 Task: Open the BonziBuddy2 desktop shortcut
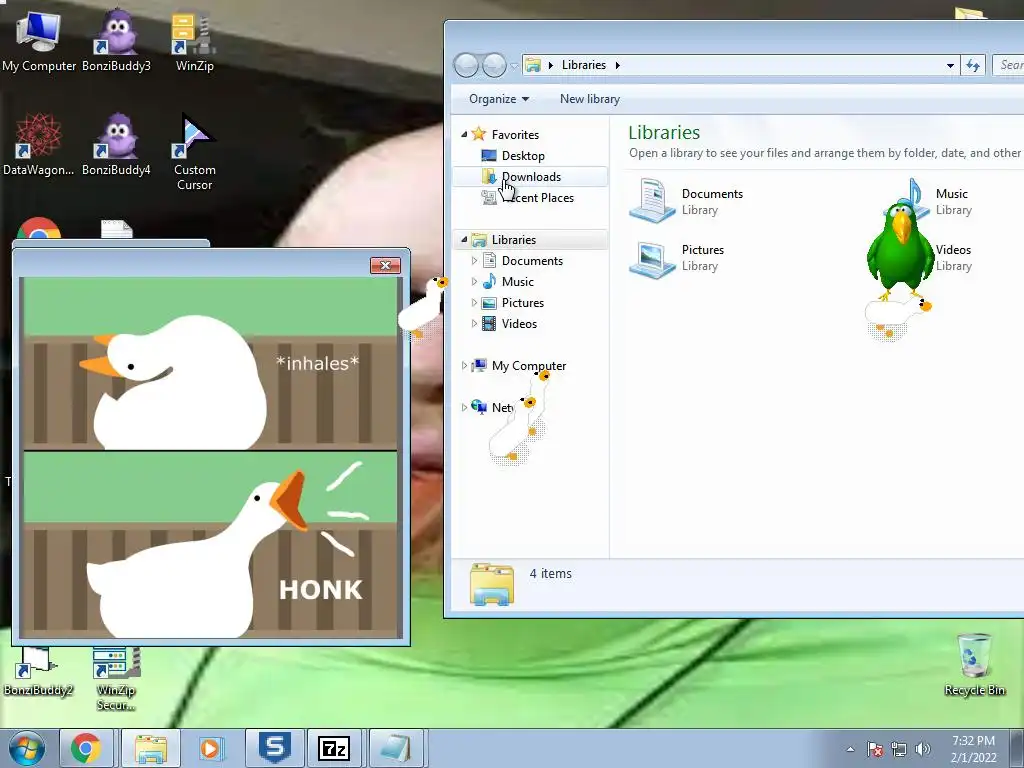tap(39, 671)
